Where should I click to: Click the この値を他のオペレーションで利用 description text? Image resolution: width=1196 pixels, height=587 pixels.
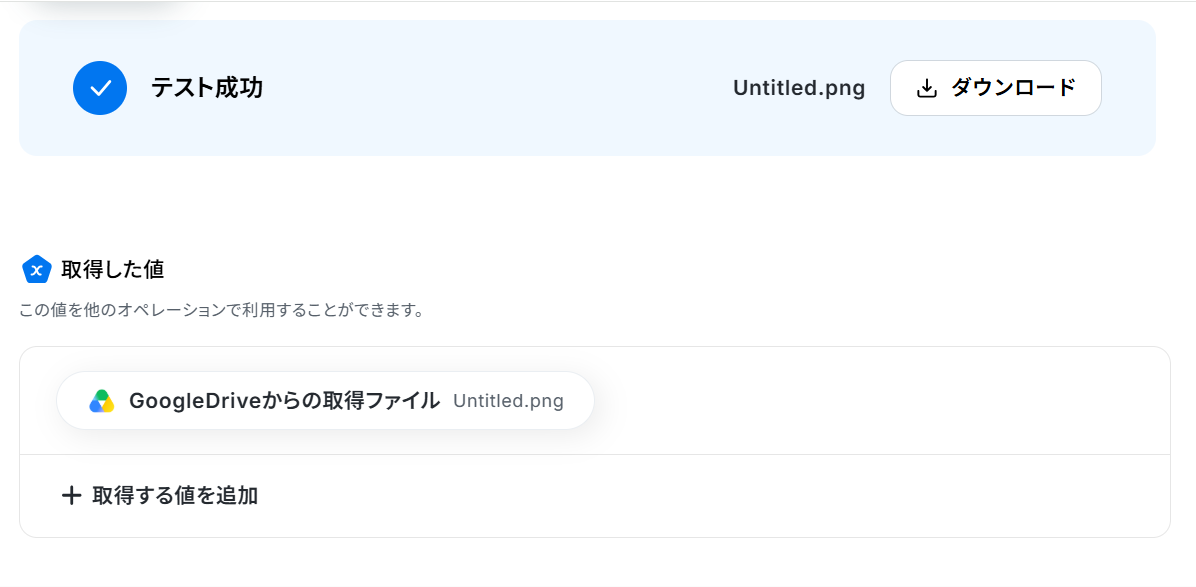coord(222,311)
